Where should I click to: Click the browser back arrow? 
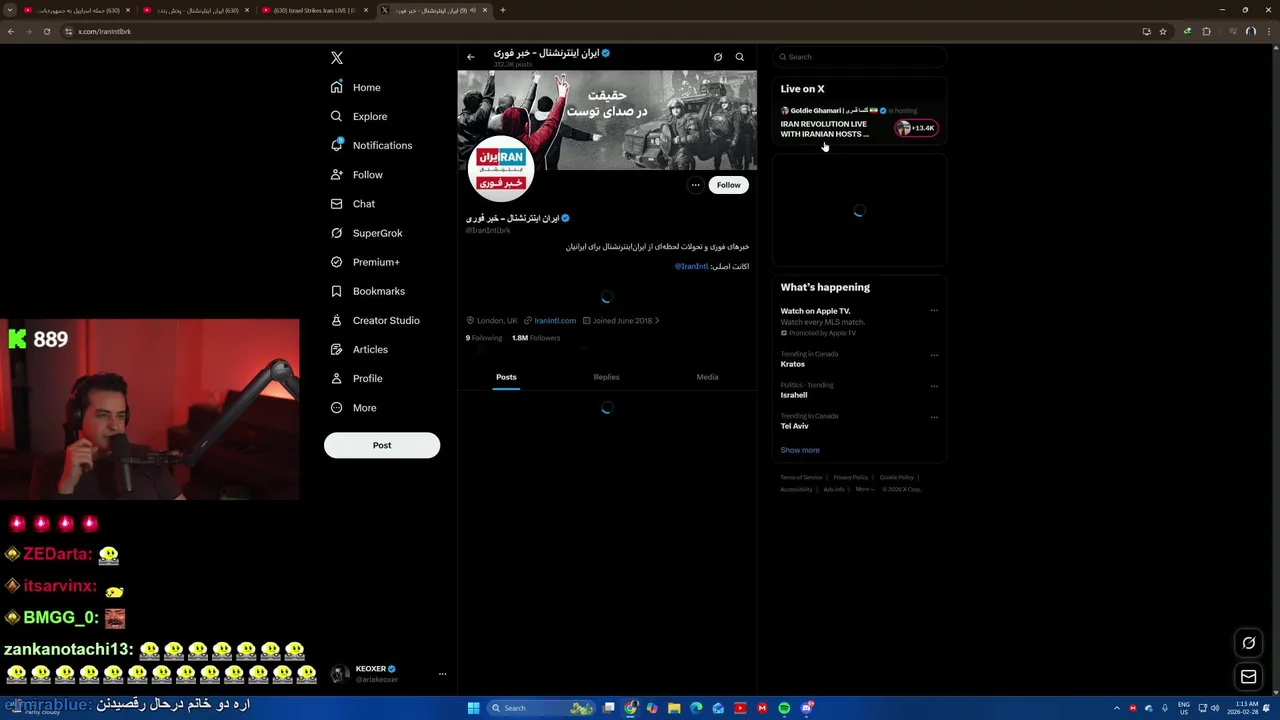click(x=11, y=31)
